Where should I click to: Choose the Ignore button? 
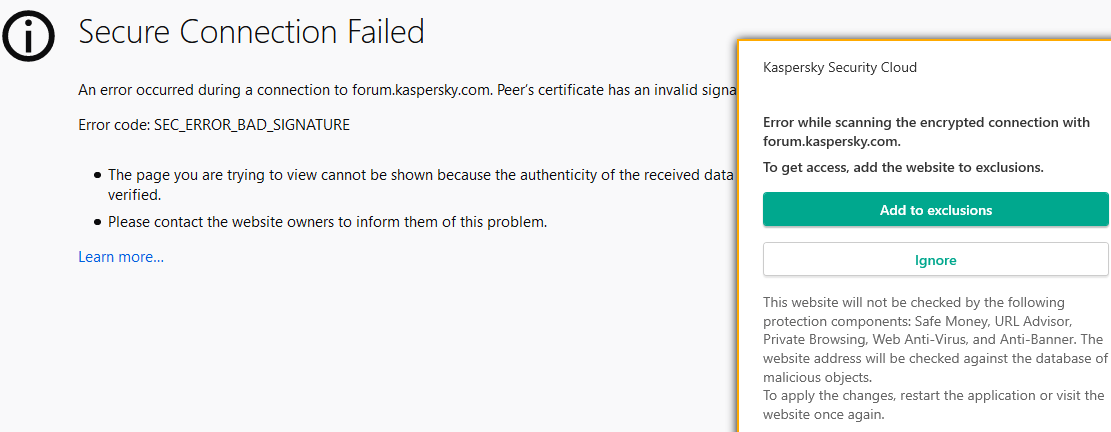click(935, 260)
